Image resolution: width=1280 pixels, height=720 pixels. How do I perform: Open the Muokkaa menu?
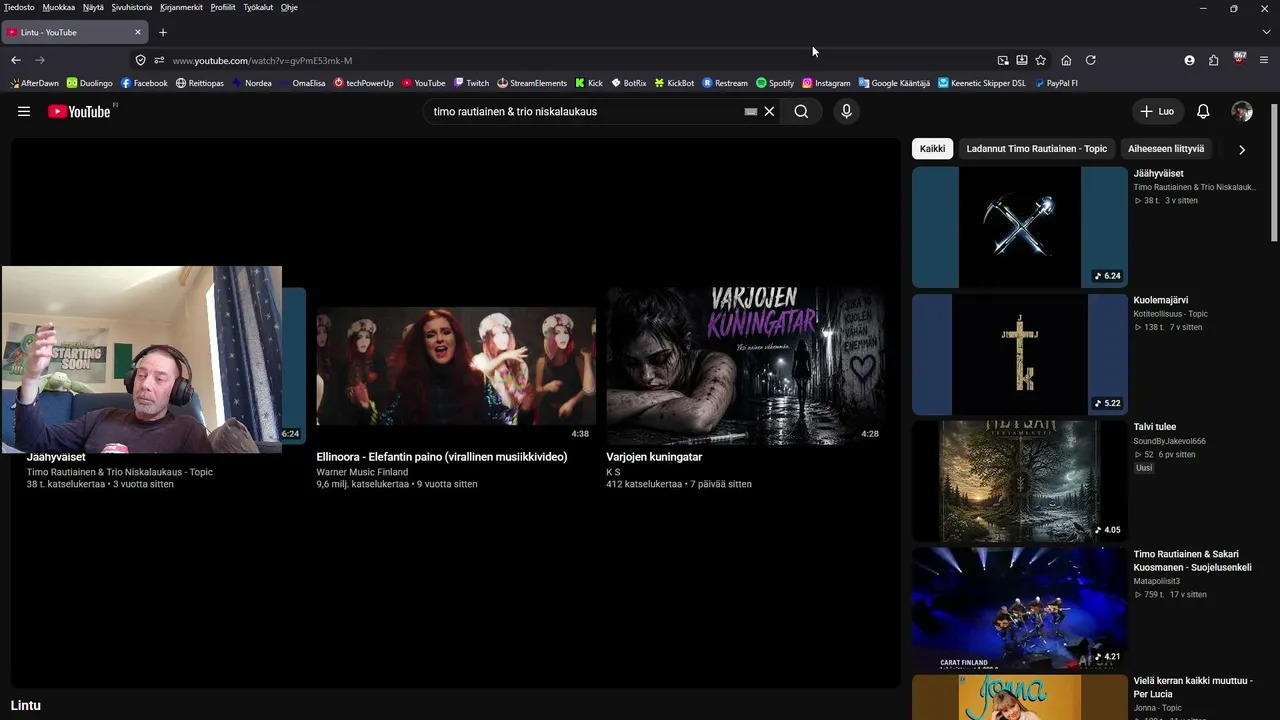click(58, 7)
